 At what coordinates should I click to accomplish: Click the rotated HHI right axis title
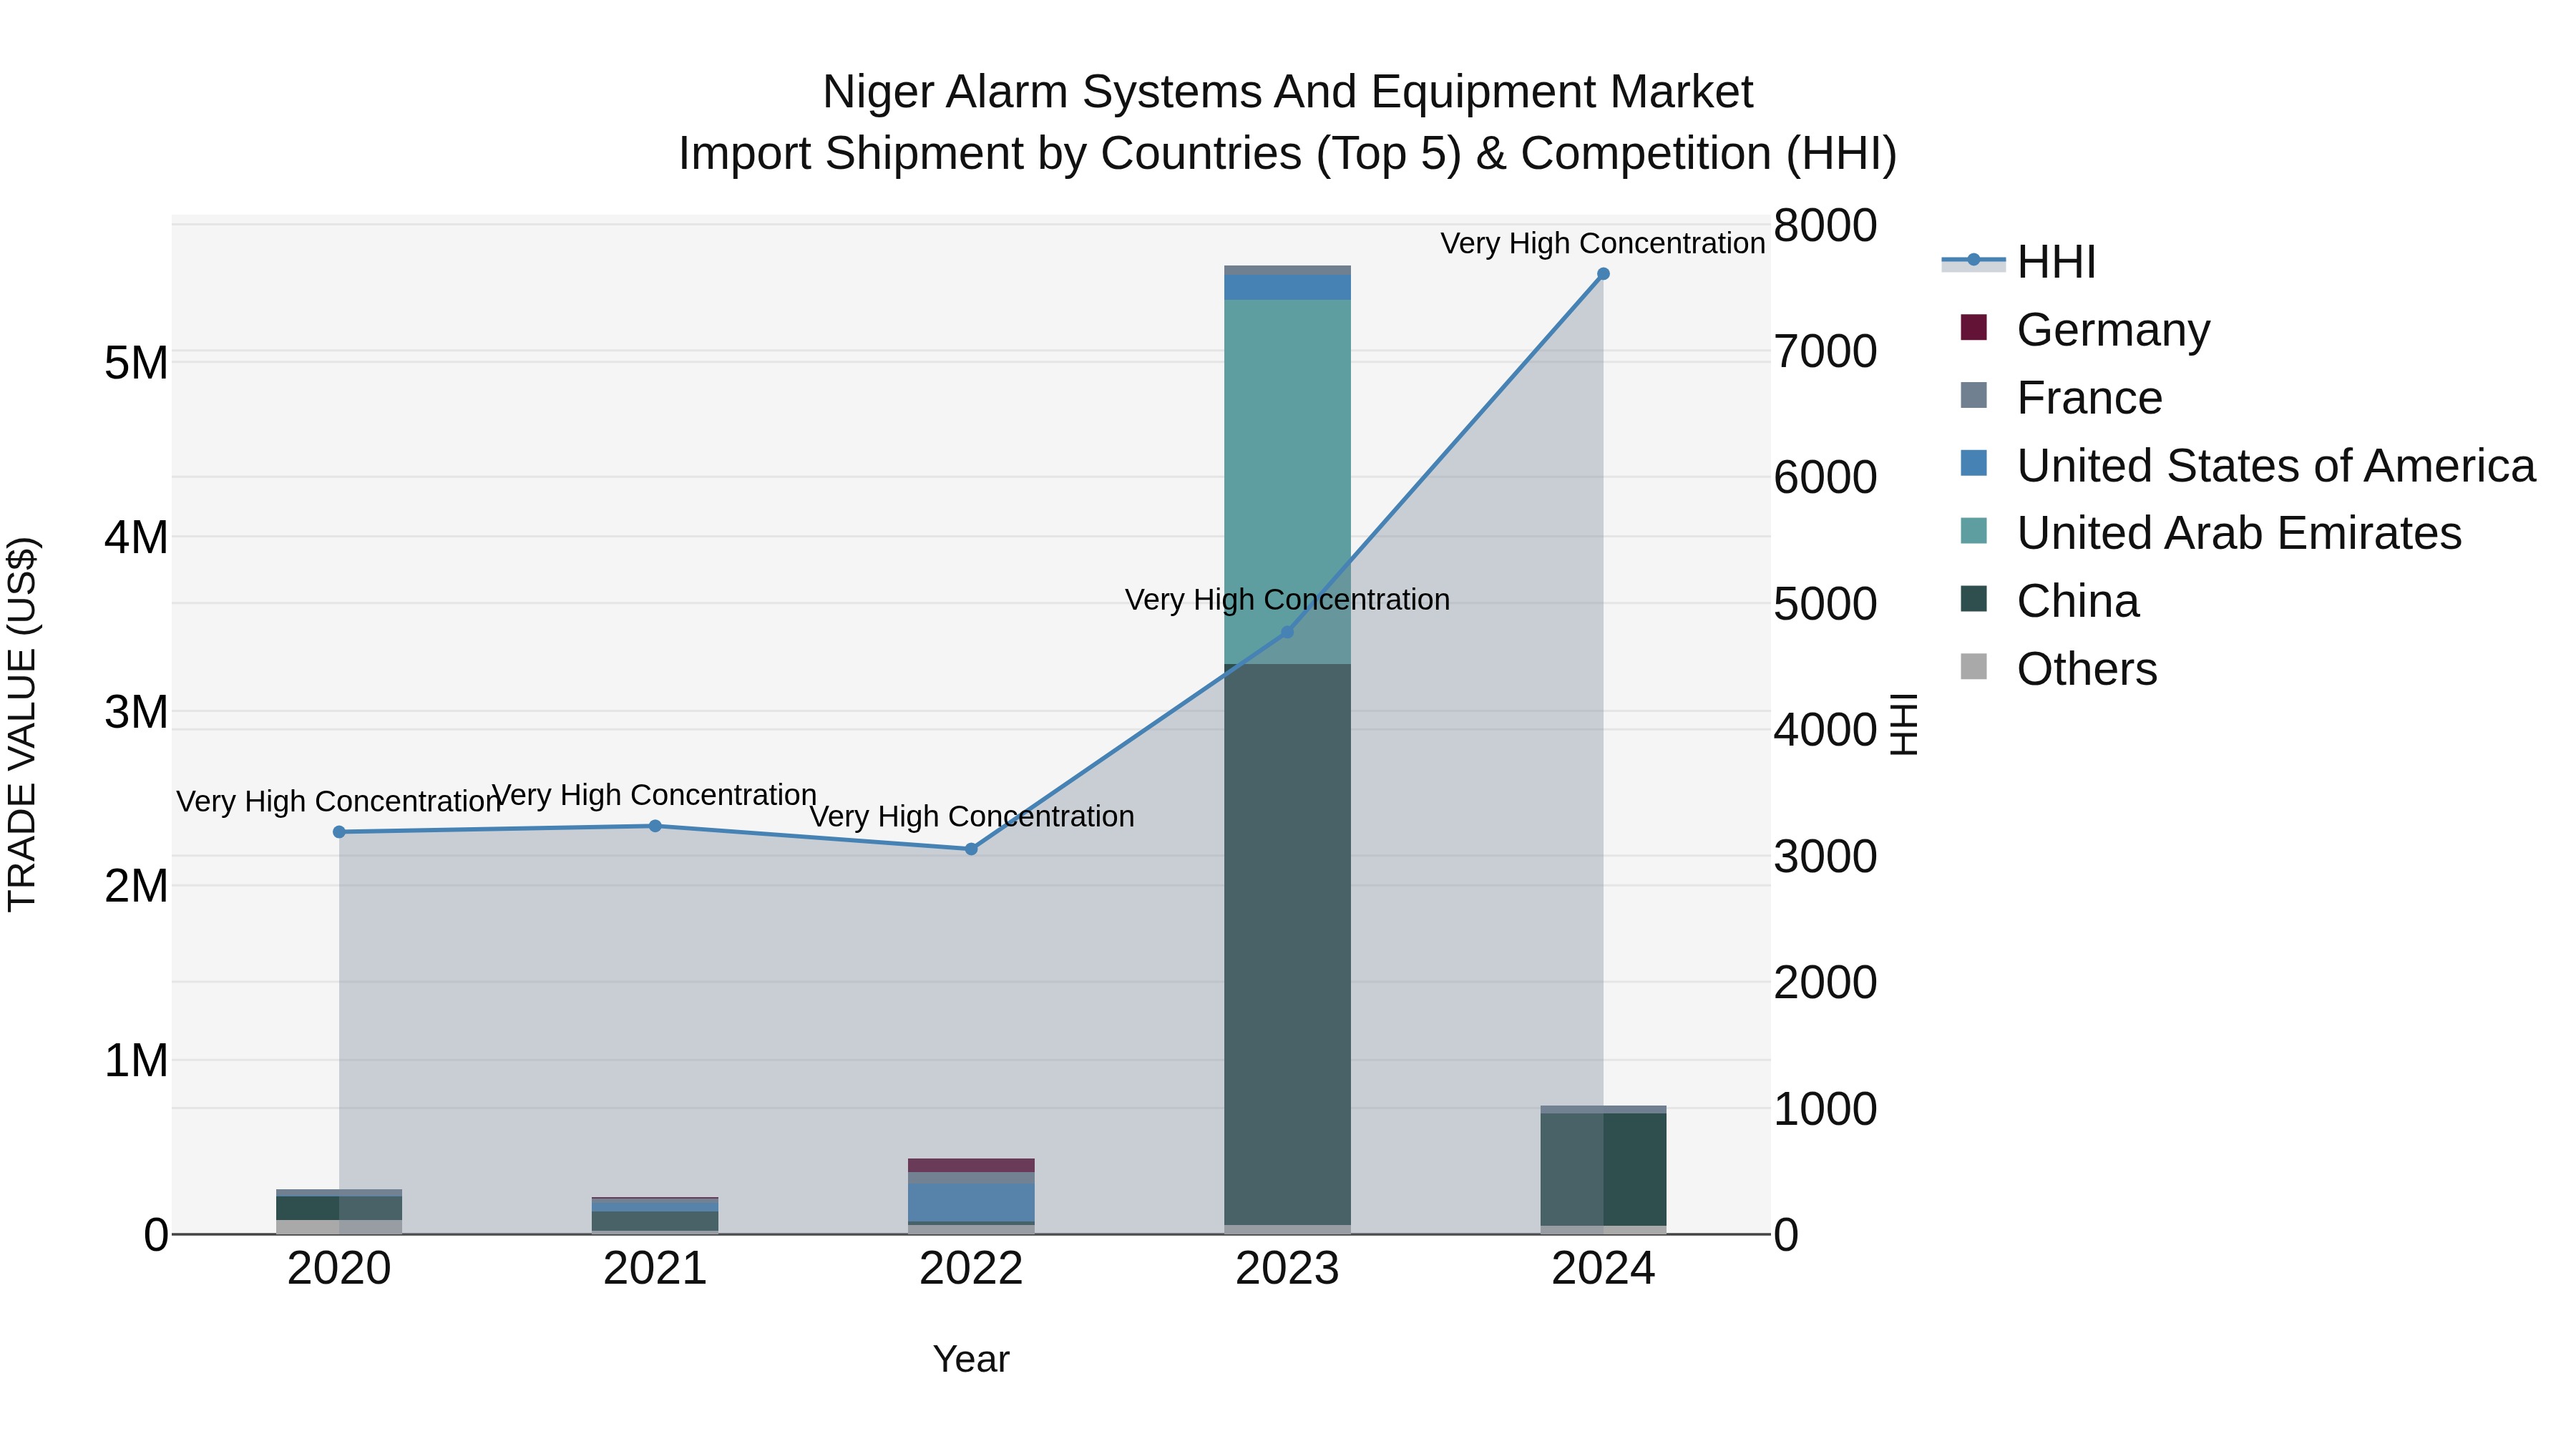coord(1904,724)
